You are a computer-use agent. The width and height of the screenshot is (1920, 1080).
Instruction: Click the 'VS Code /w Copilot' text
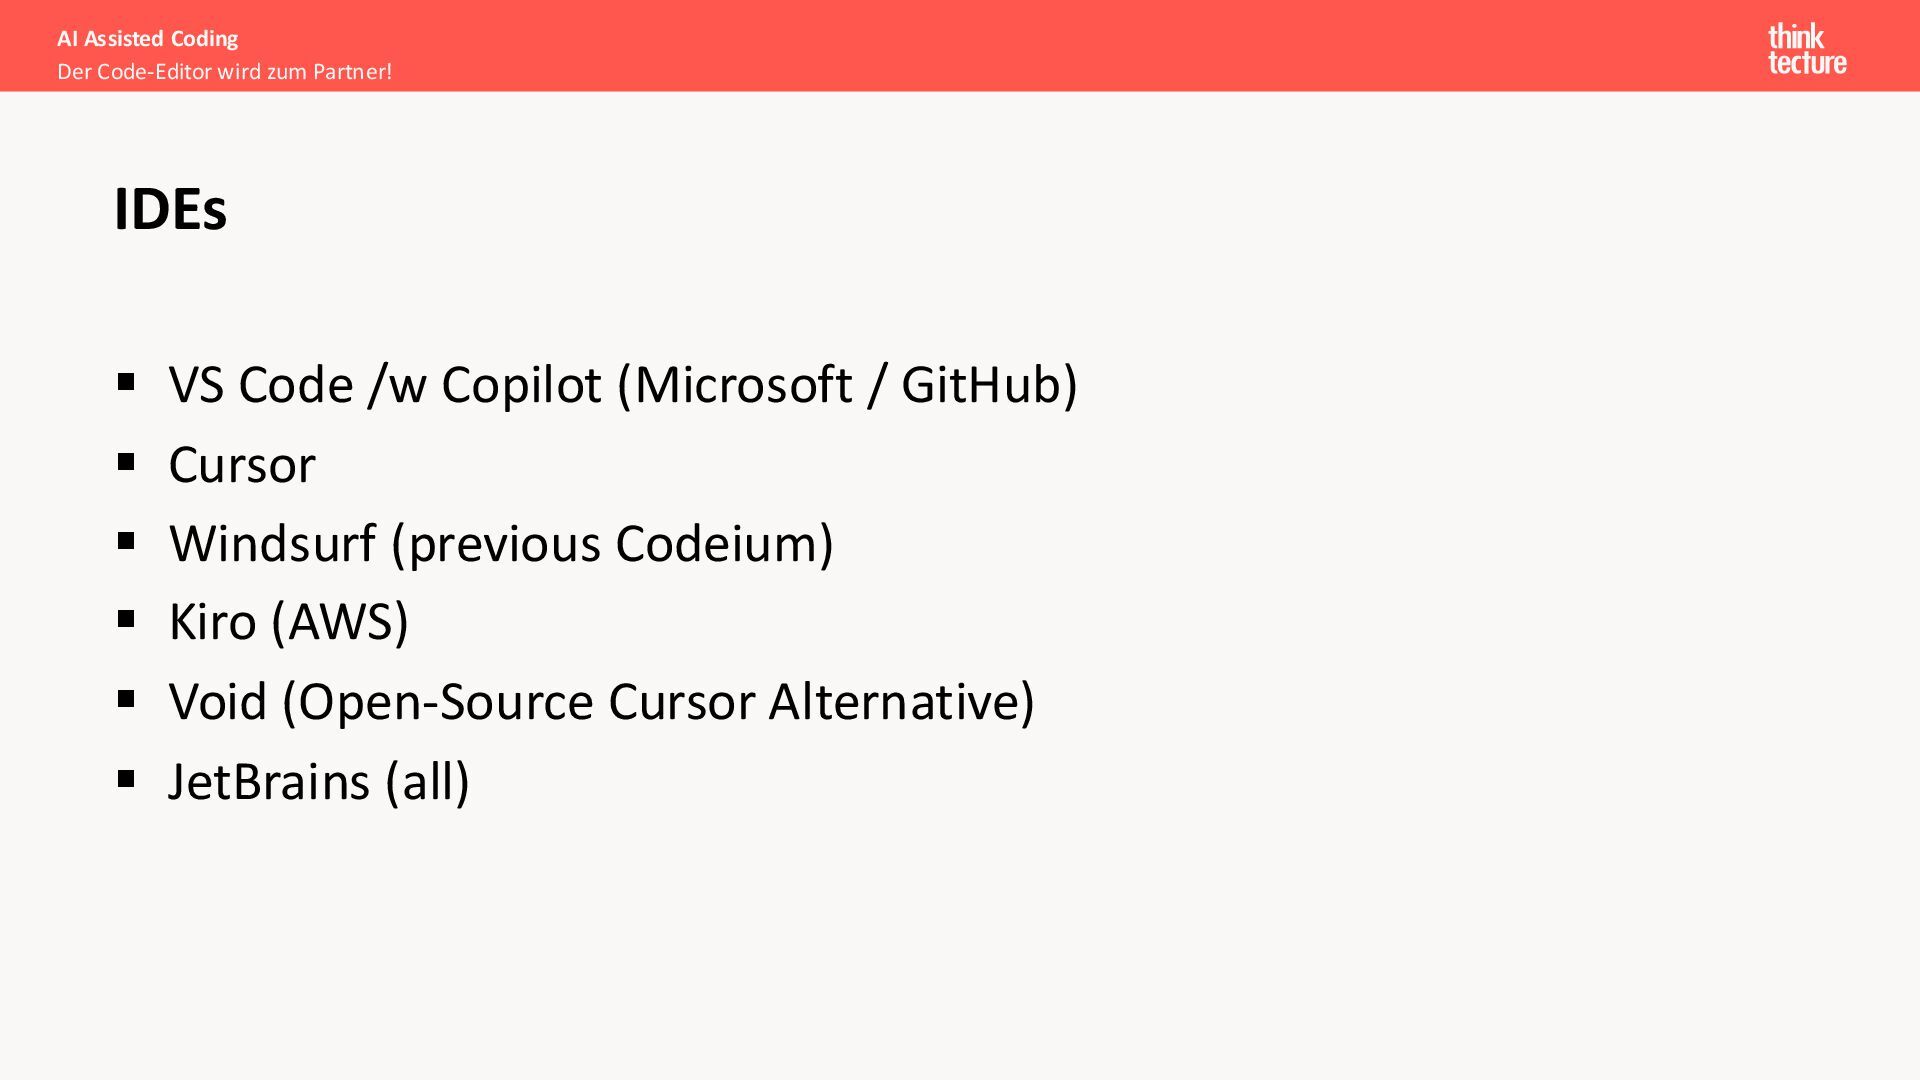pyautogui.click(x=385, y=385)
